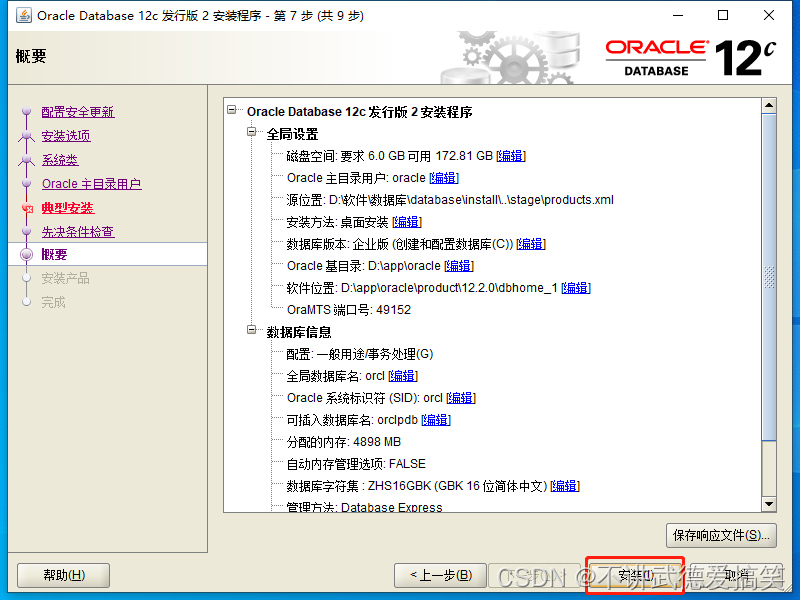
Task: Select the 全局设置 tree label
Action: (x=292, y=134)
